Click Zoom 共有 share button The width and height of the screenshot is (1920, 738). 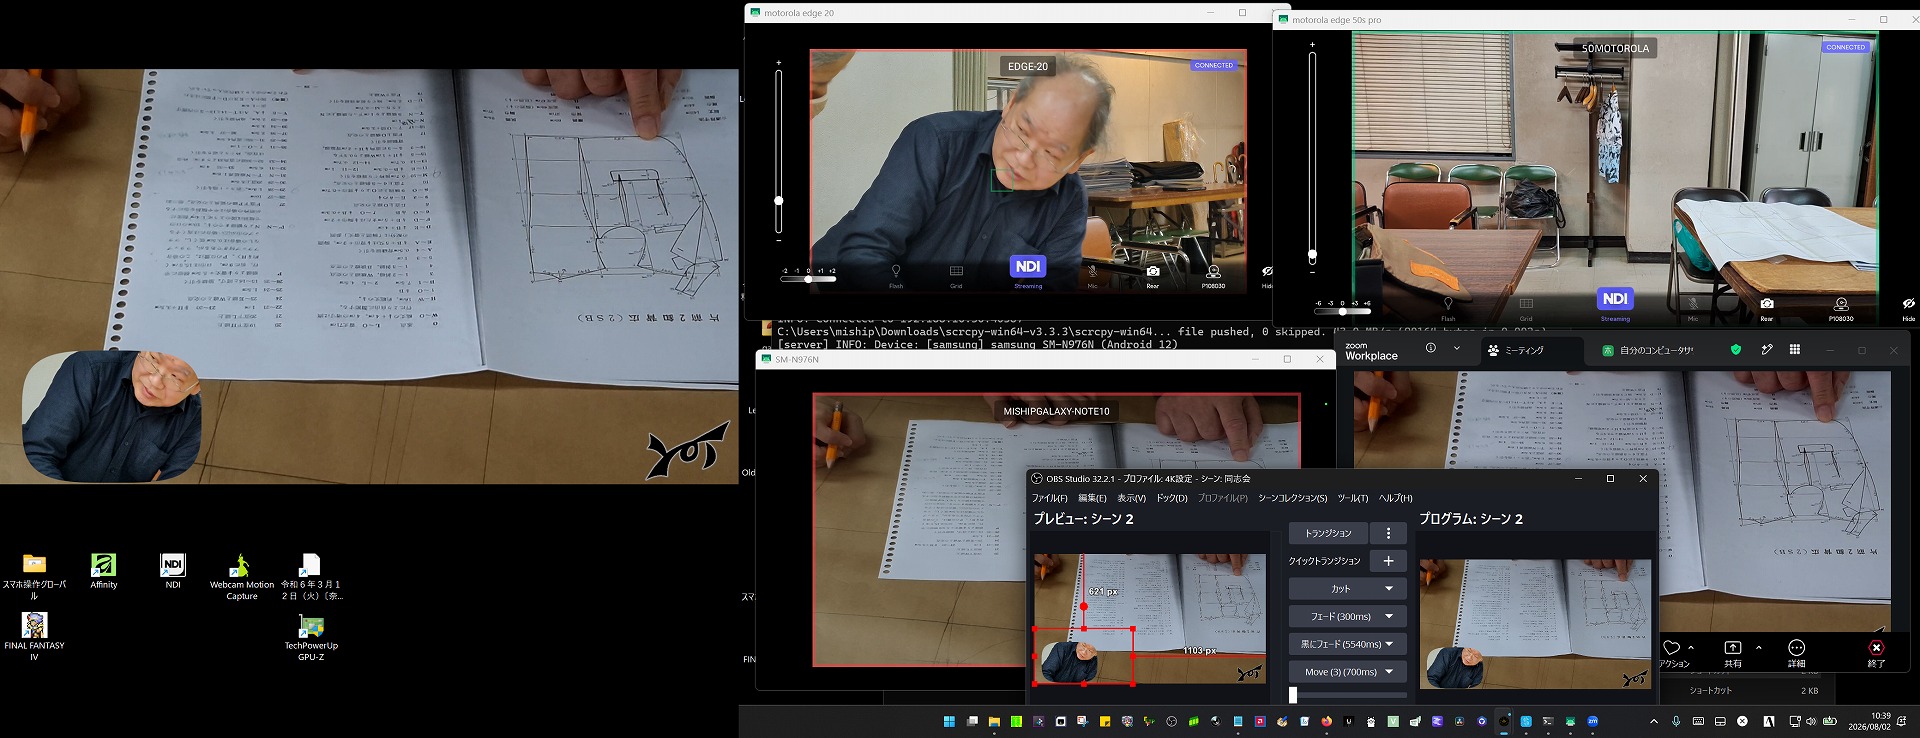point(1733,654)
